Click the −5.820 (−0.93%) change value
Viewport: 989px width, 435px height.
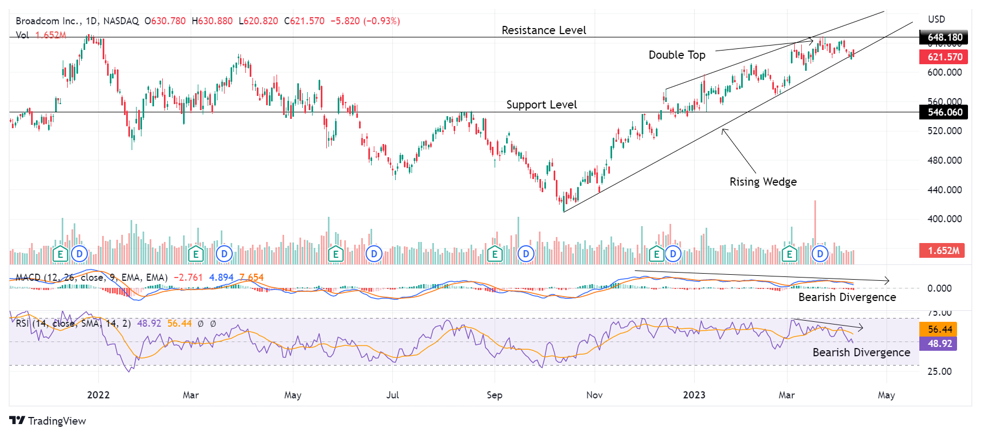coord(364,21)
